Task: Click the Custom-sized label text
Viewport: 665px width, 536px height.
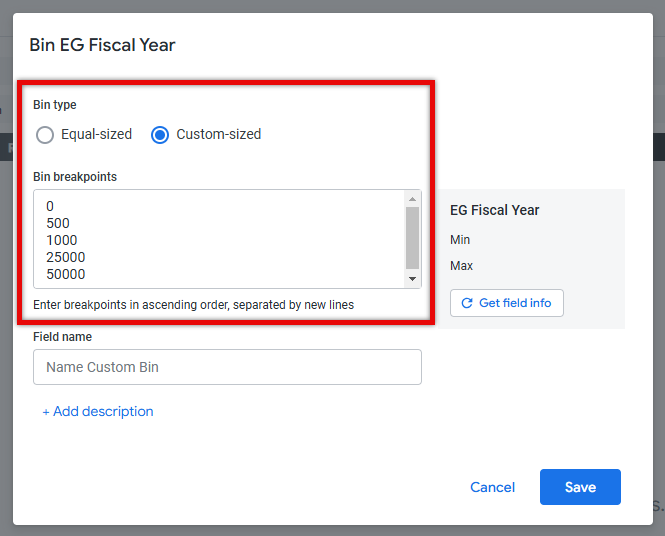Action: tap(218, 134)
